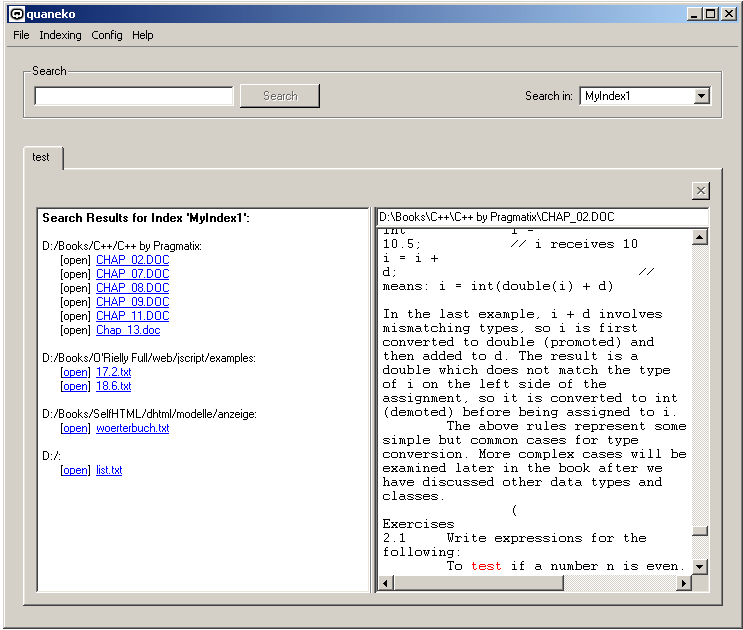Screen dimensions: 743x630
Task: Click the Chap_13.doc file link
Action: point(128,330)
